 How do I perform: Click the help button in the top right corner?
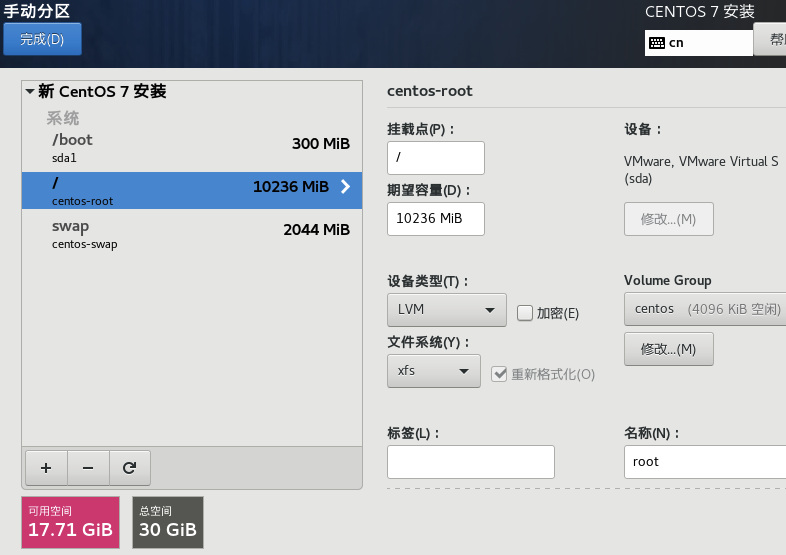[770, 39]
